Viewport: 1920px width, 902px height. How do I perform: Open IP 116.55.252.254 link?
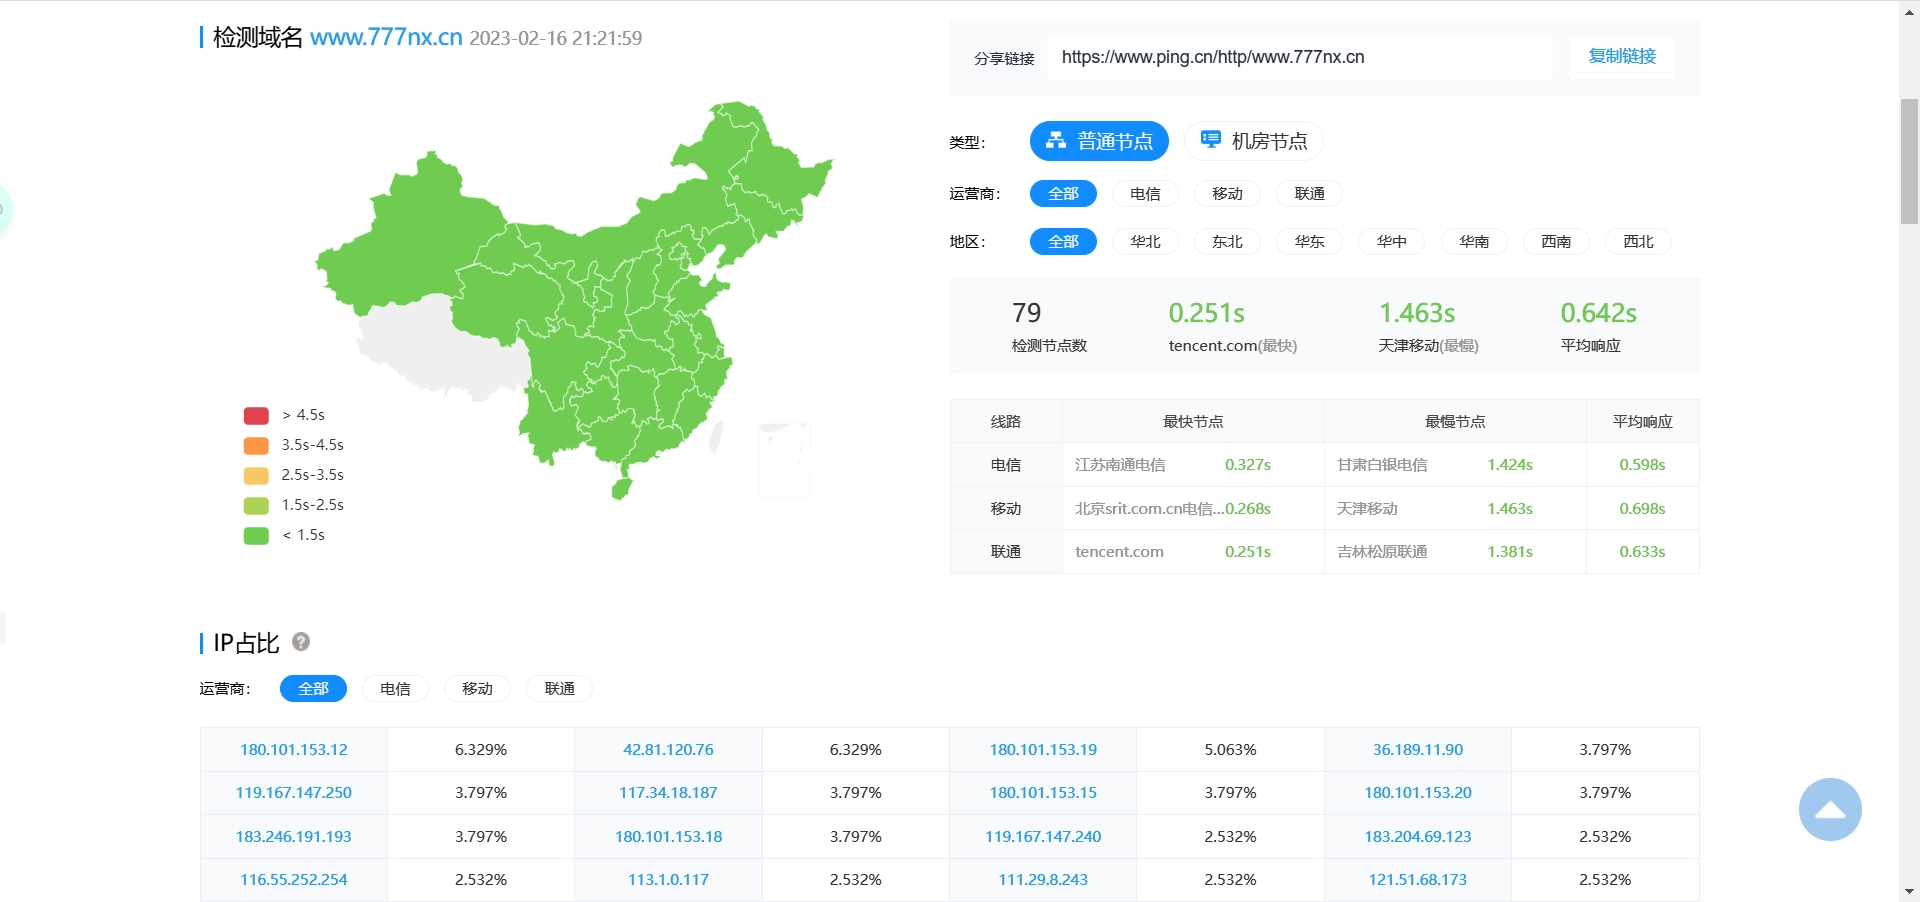(x=294, y=880)
